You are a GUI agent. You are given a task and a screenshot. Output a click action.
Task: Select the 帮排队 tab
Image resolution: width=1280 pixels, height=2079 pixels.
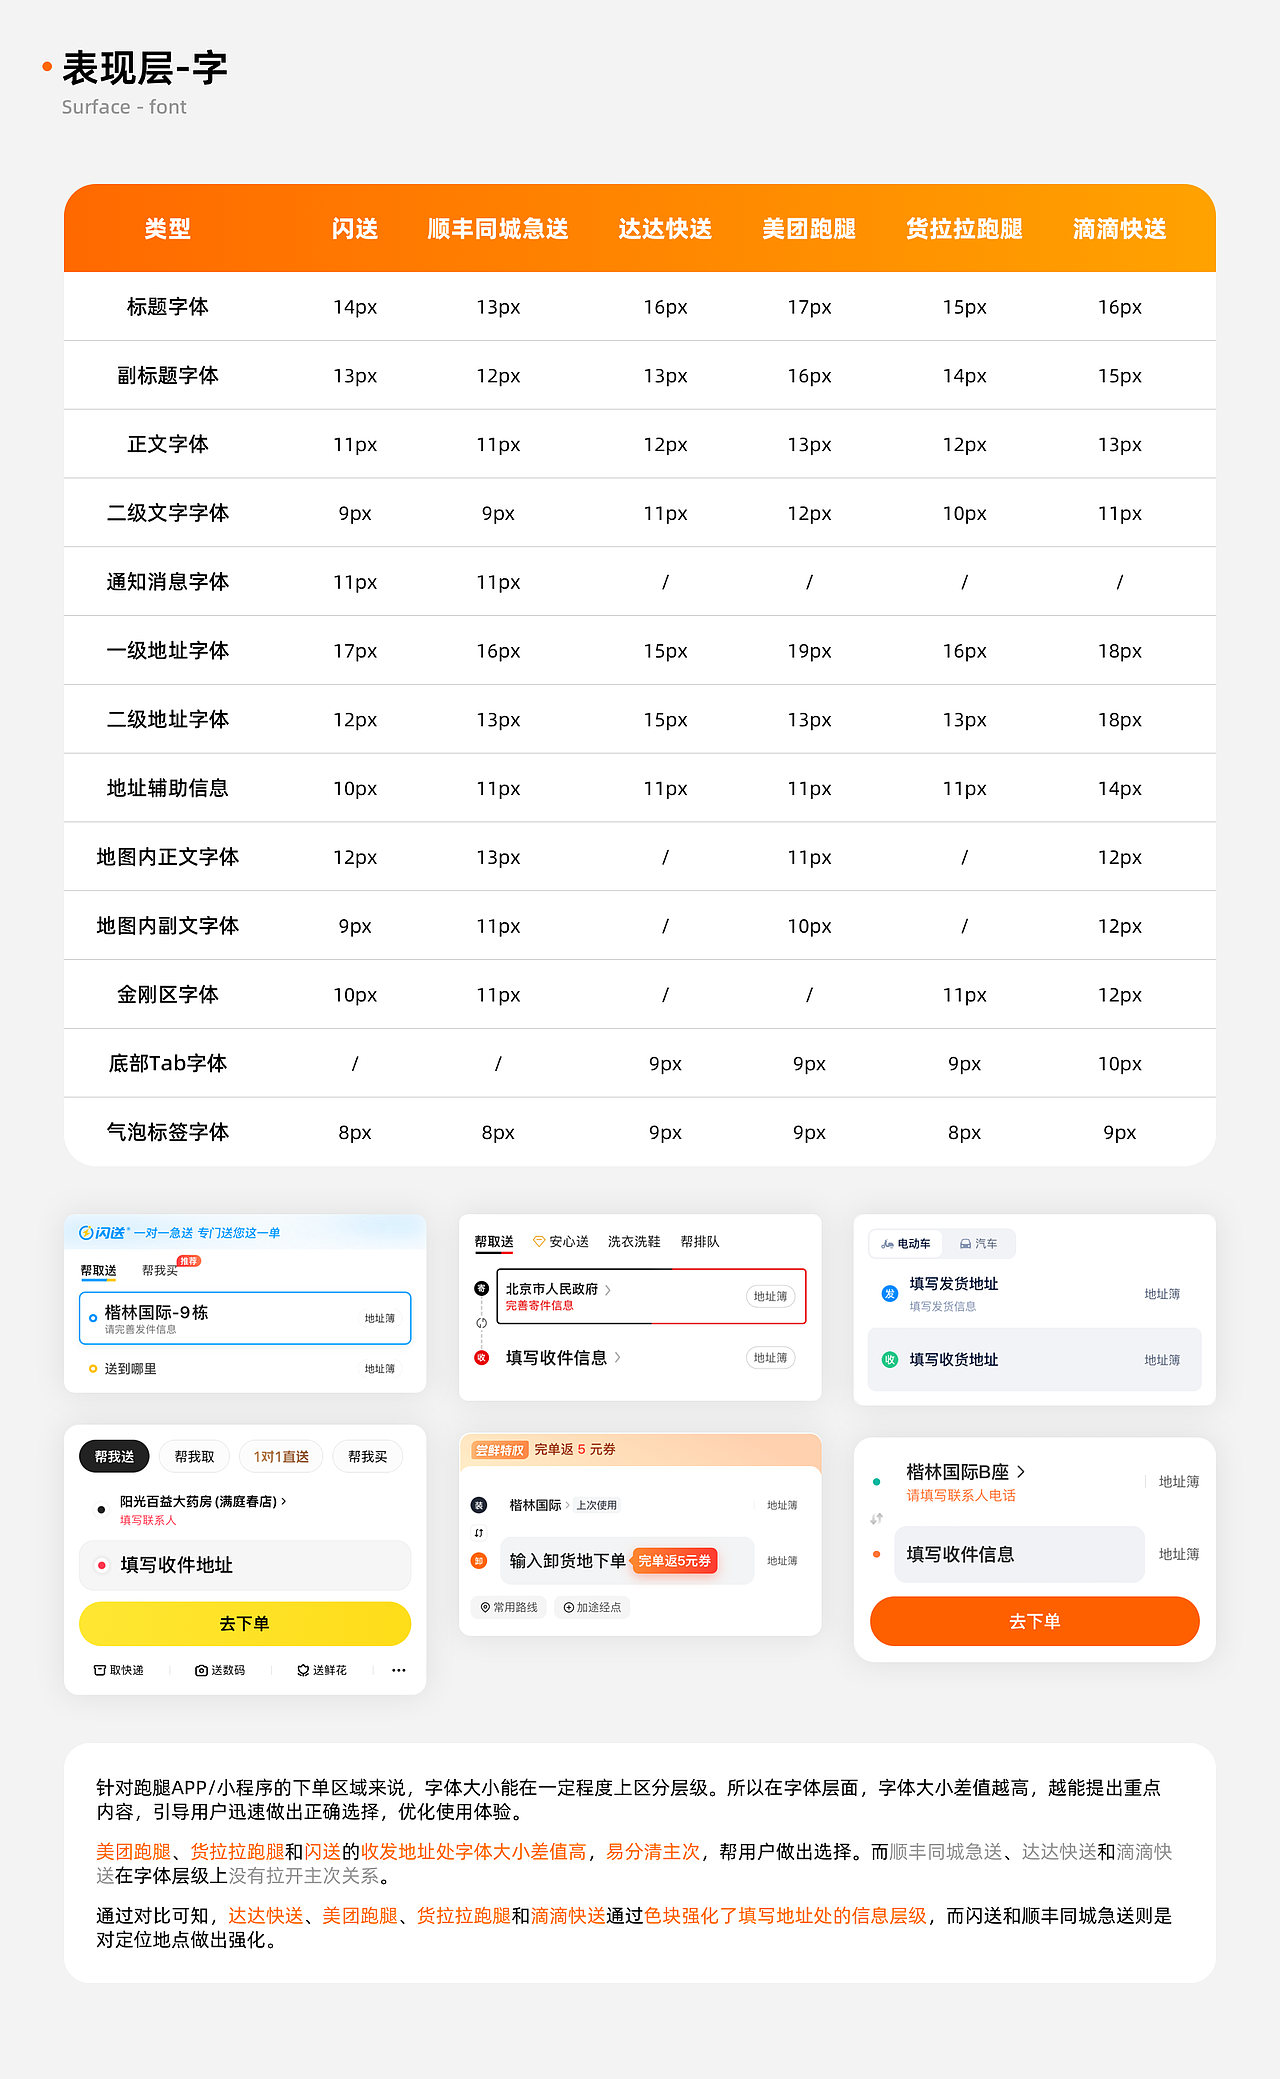[x=700, y=1242]
